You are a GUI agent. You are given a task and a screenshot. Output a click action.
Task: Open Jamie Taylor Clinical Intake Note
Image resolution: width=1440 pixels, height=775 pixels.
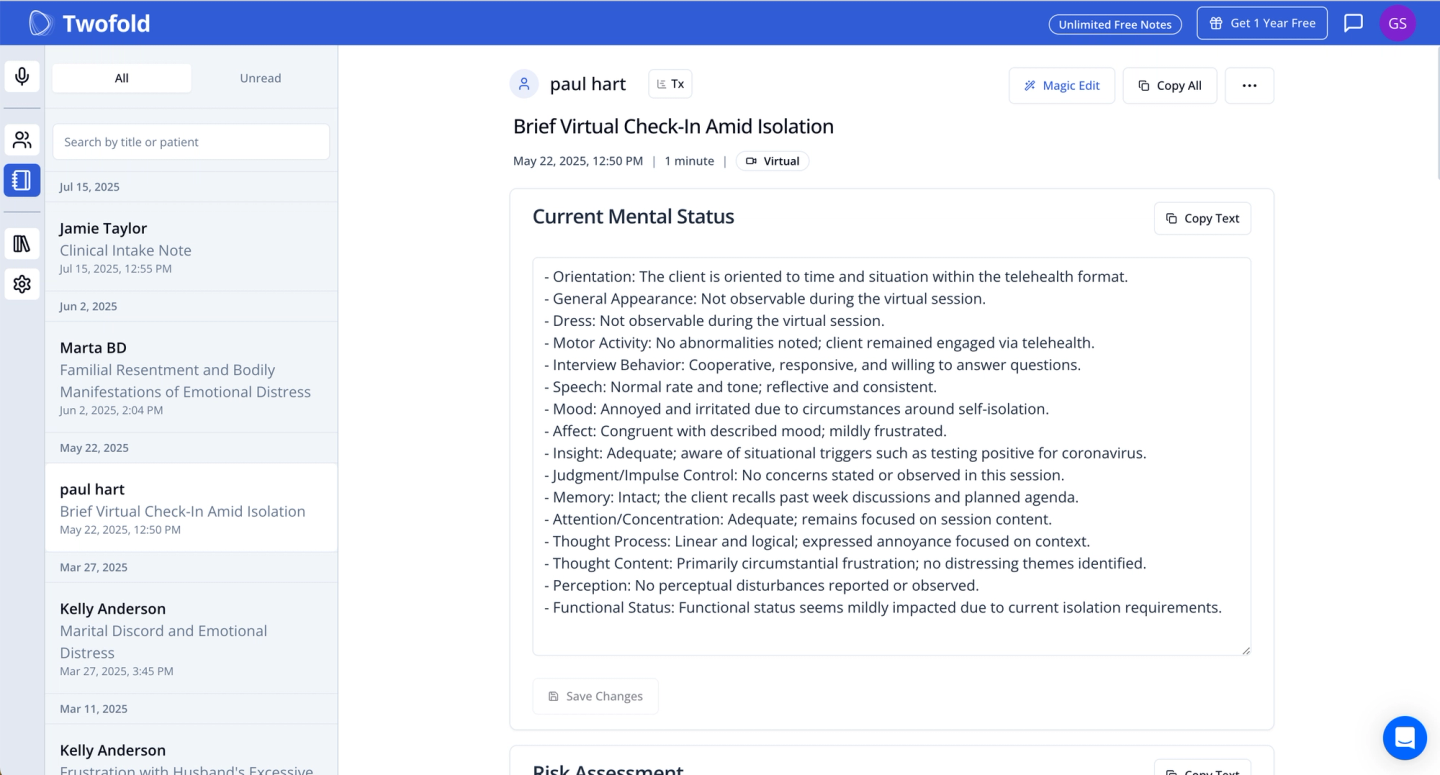click(191, 246)
